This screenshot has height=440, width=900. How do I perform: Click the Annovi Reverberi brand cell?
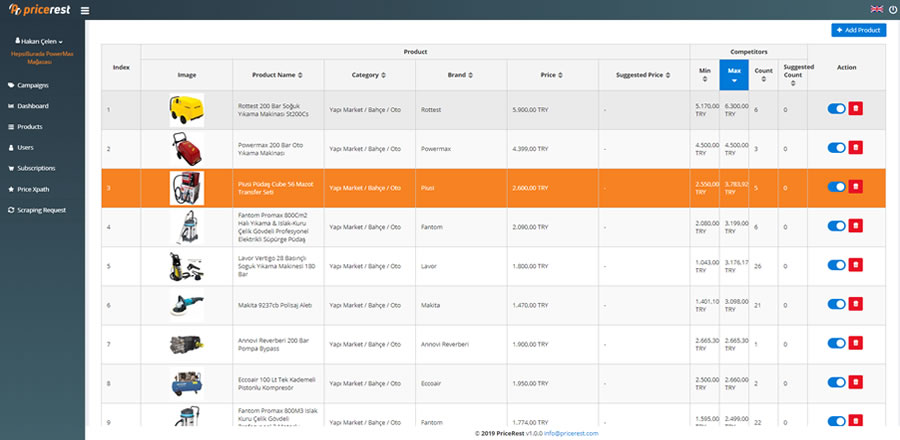pyautogui.click(x=461, y=344)
